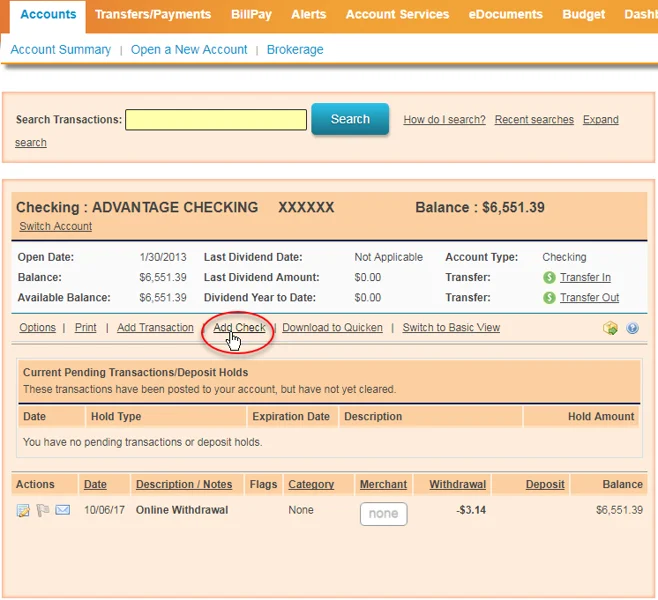Image resolution: width=658 pixels, height=600 pixels.
Task: Click the blue Search button
Action: 350,119
